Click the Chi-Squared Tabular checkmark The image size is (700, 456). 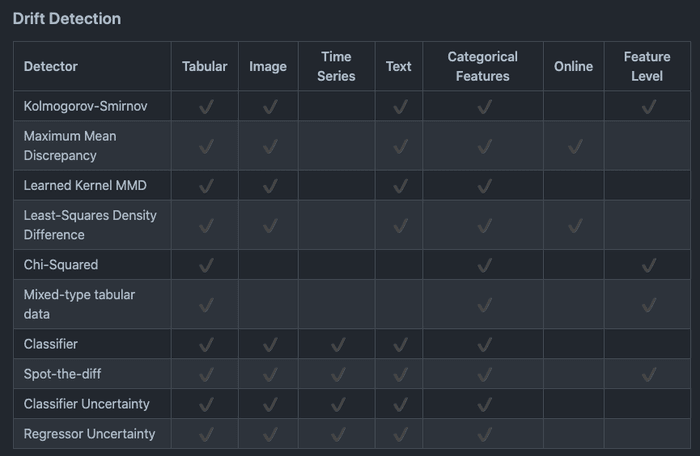206,265
